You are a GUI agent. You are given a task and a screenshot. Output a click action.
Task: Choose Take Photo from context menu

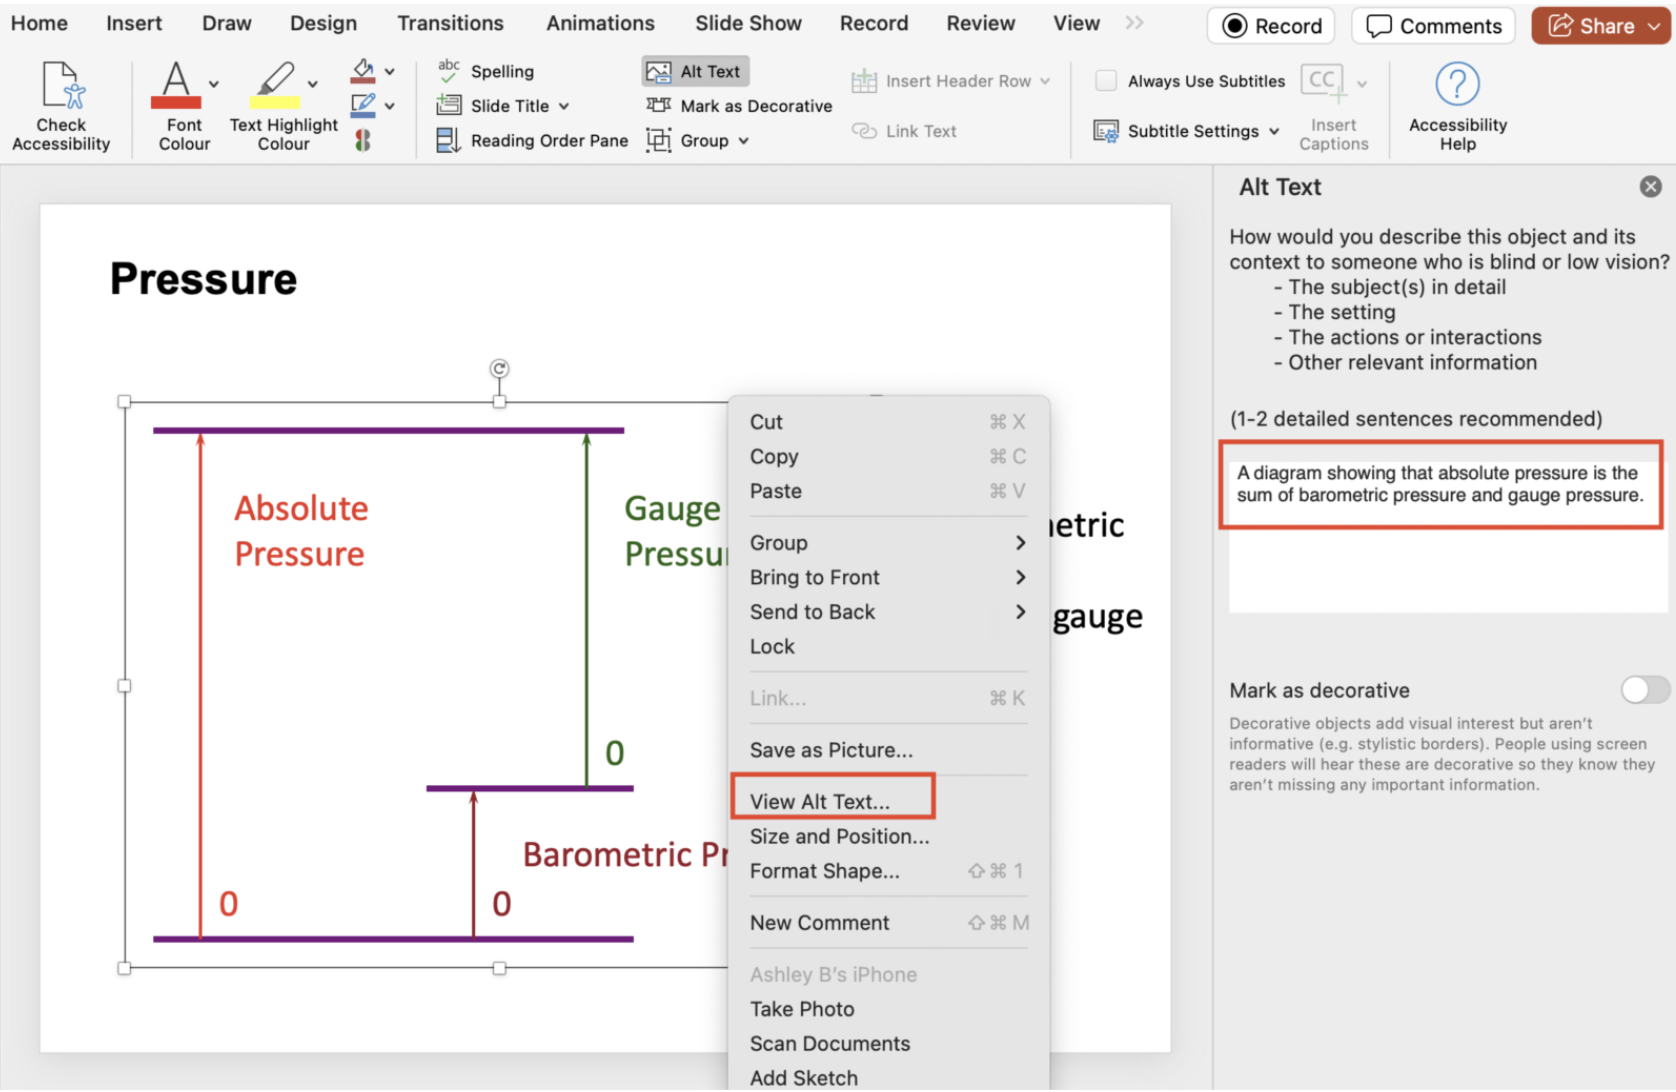click(888, 1009)
